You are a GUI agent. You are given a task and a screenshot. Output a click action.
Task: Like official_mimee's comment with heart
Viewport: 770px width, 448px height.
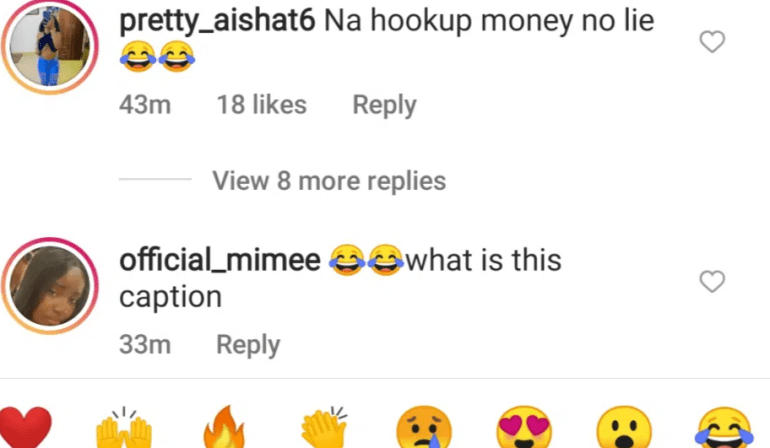coord(711,282)
